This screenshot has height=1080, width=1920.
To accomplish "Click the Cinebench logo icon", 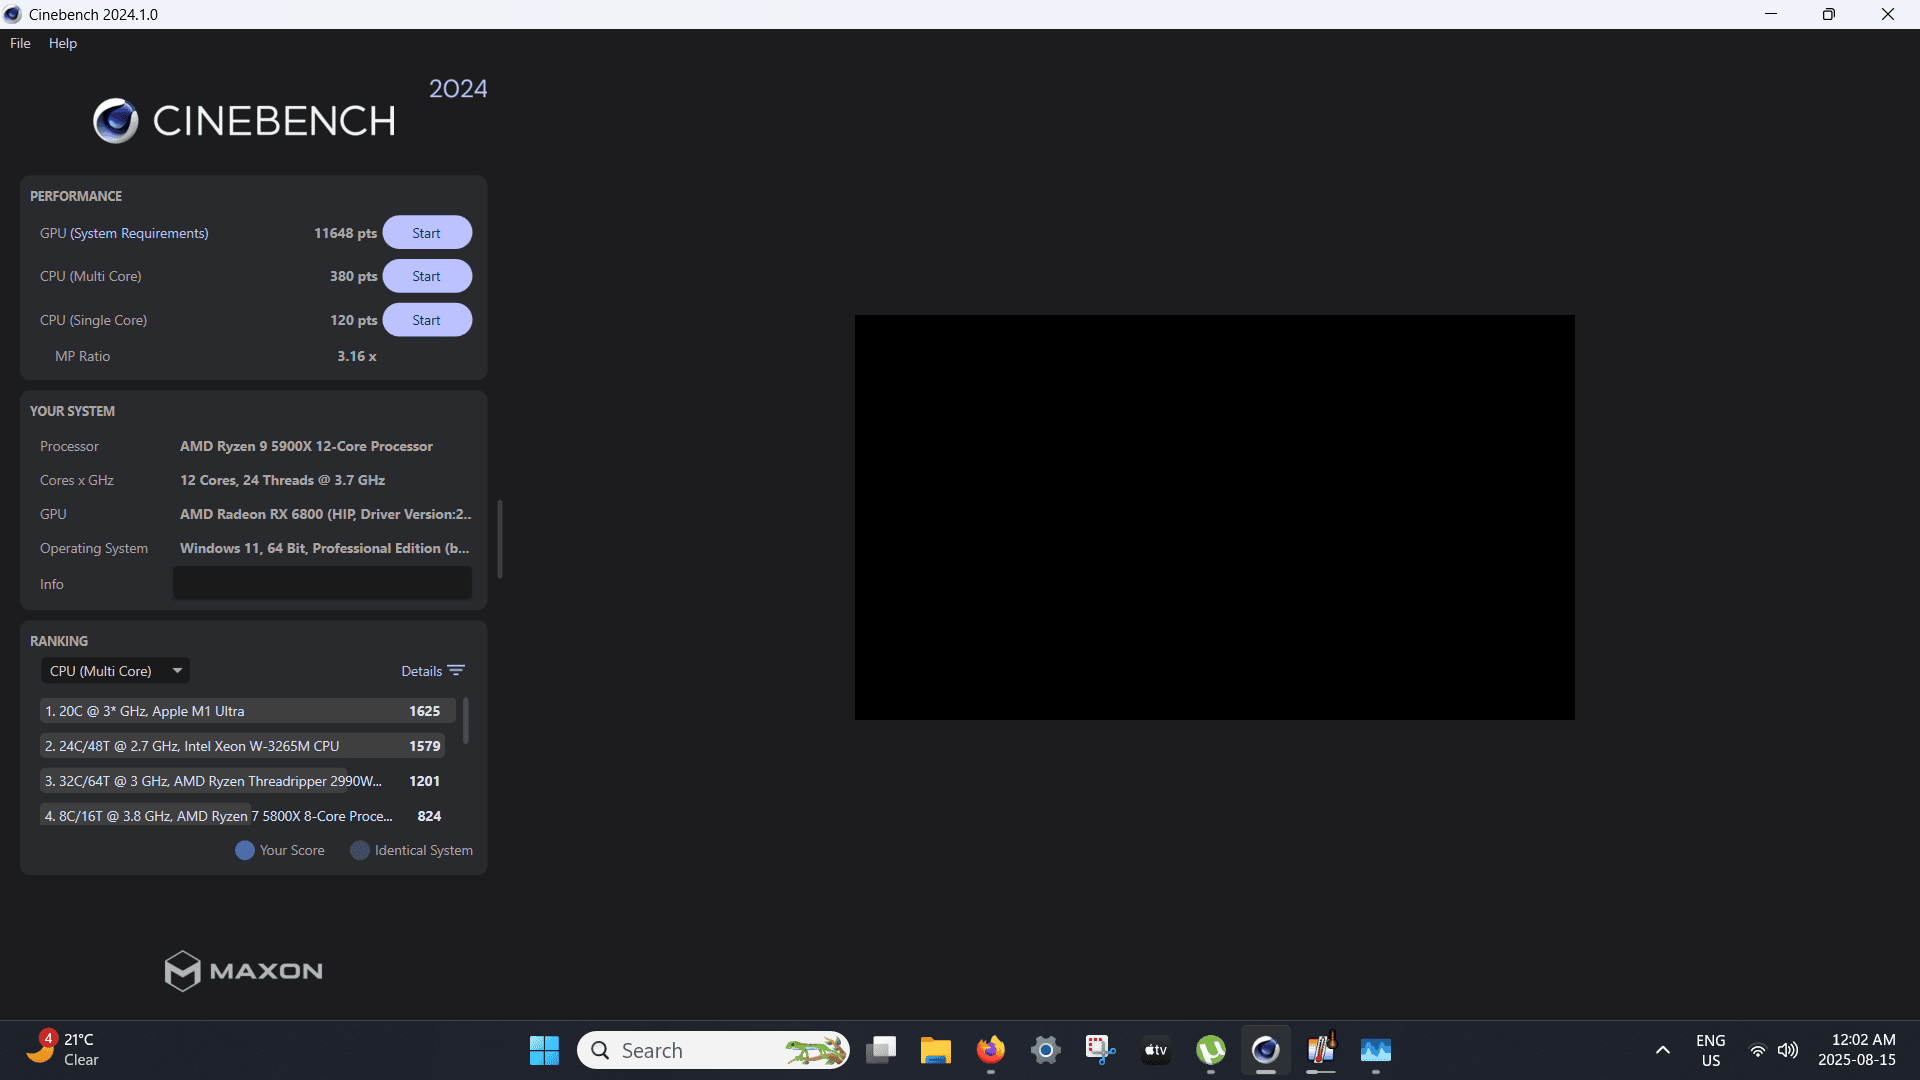I will click(x=116, y=121).
